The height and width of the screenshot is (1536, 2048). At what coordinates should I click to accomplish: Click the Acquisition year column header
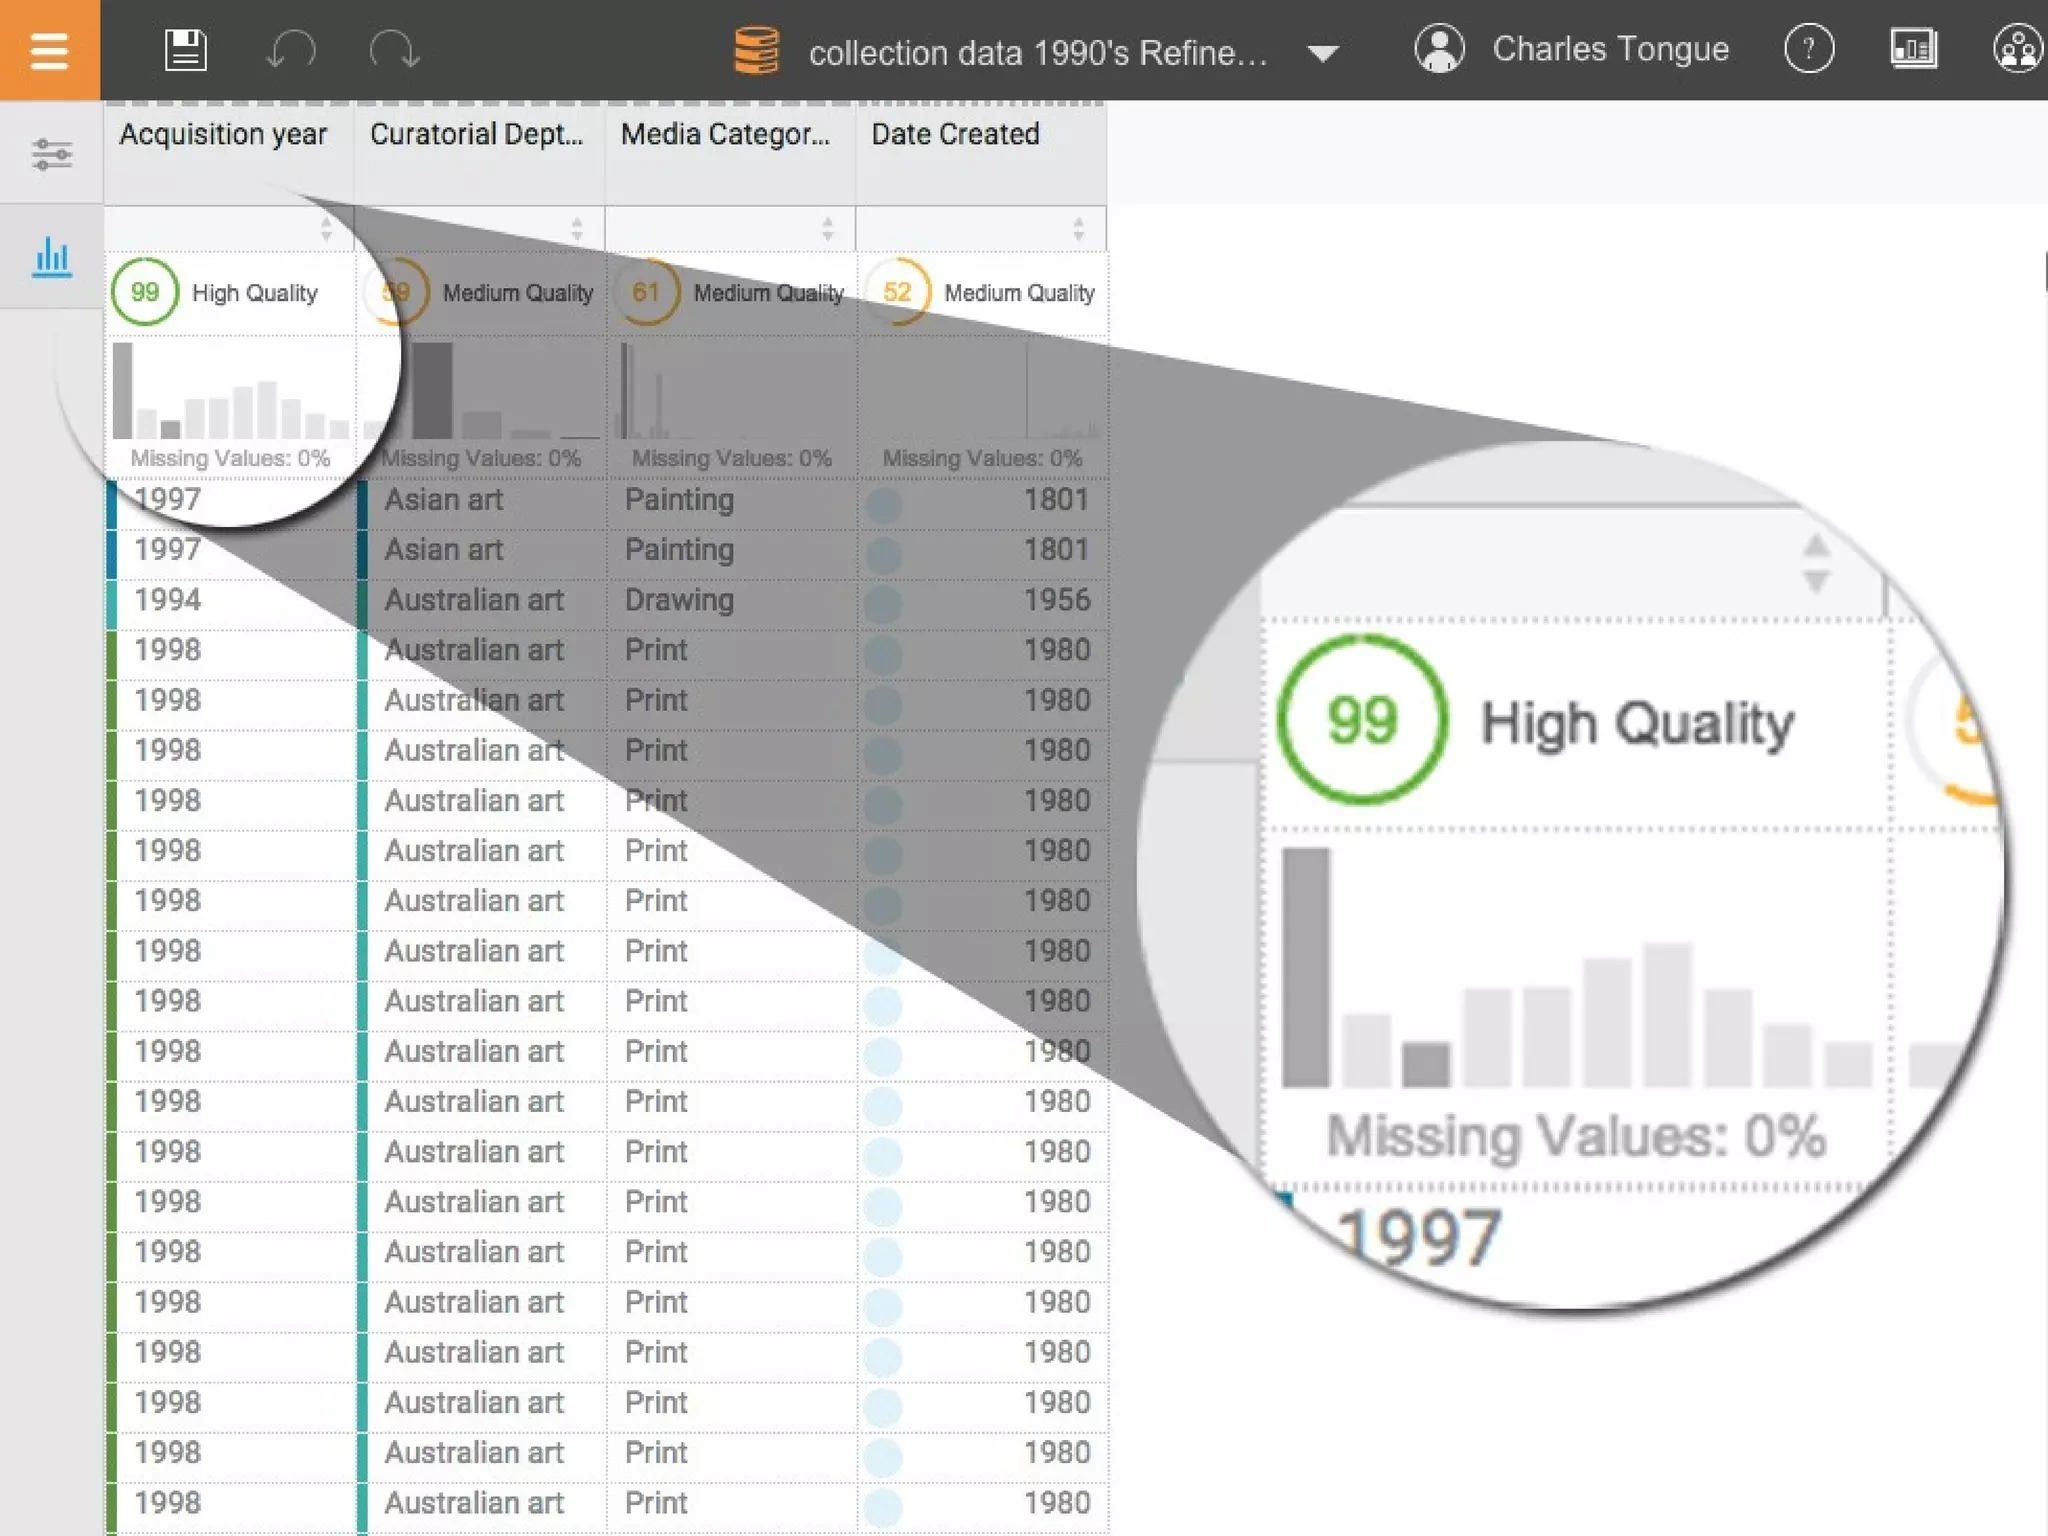pyautogui.click(x=223, y=134)
